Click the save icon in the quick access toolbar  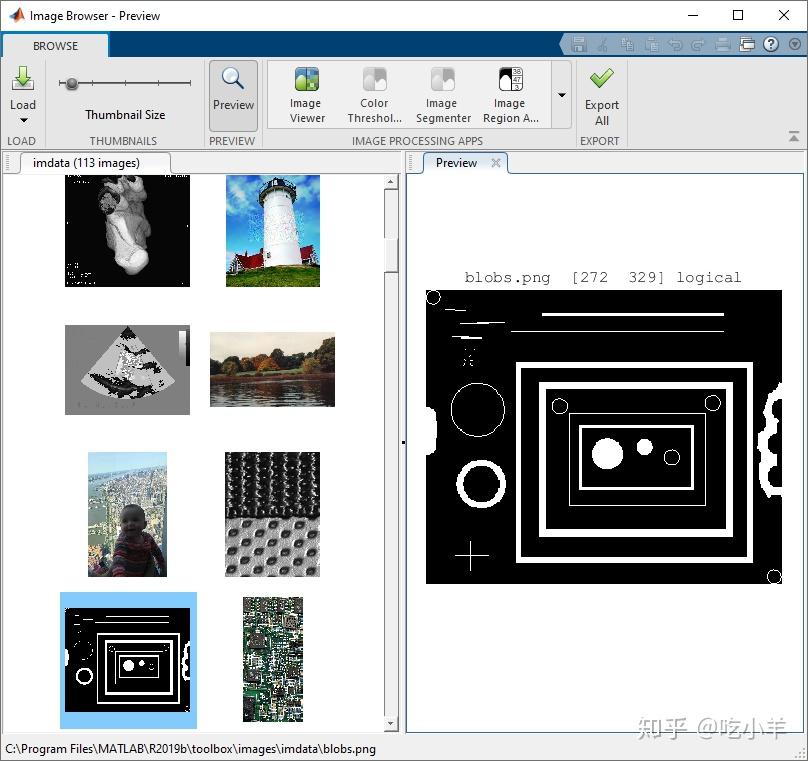[578, 45]
